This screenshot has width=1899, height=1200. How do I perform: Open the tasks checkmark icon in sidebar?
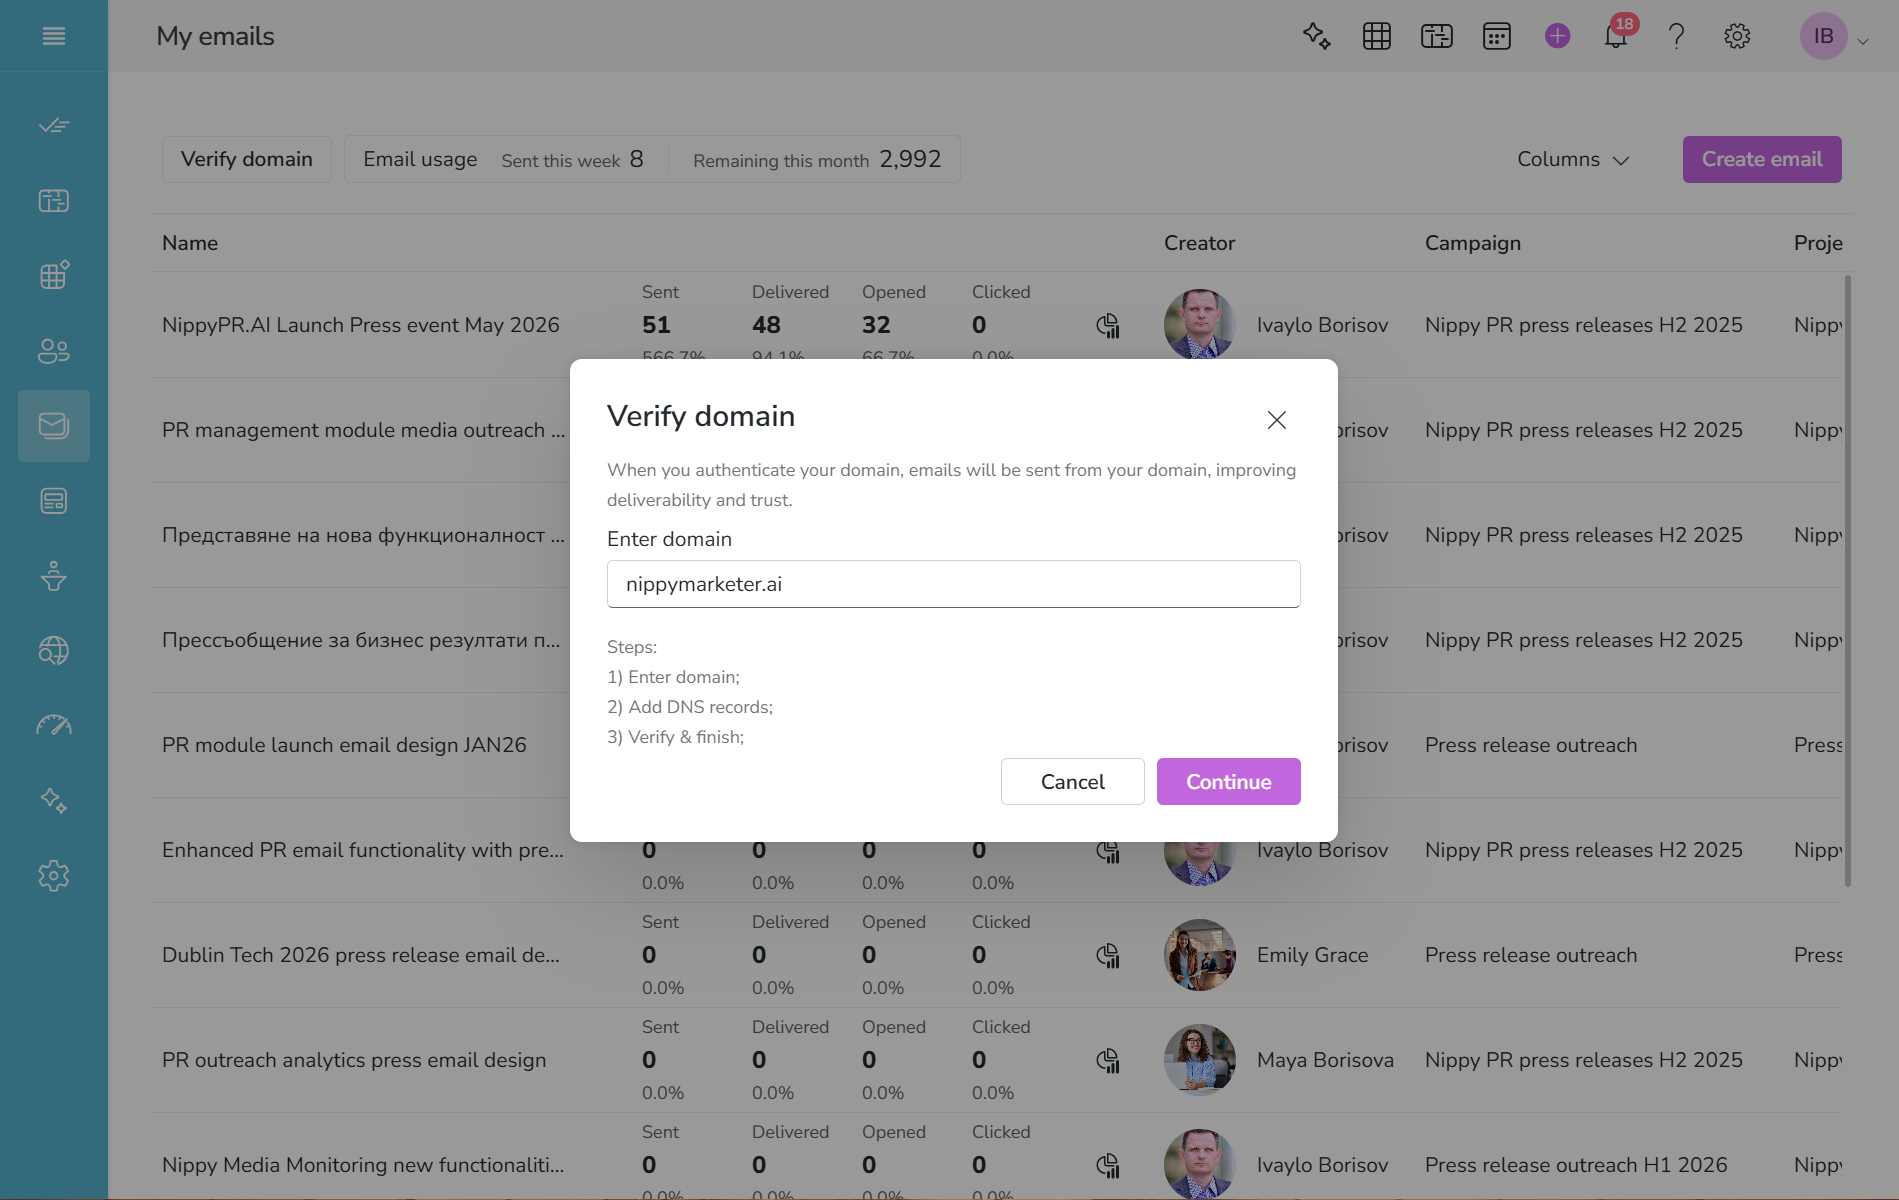(x=54, y=126)
